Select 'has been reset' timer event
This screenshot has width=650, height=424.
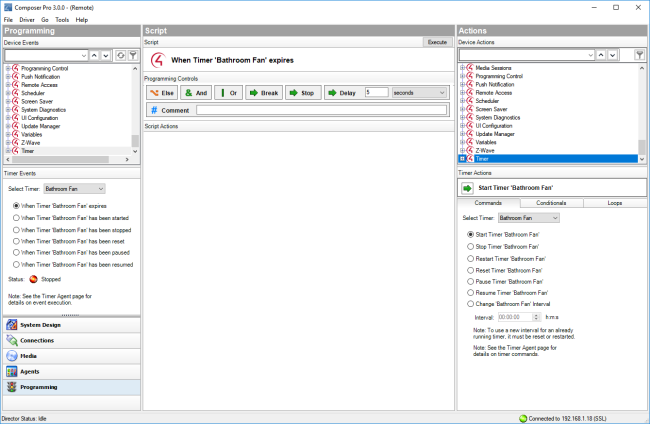[16, 241]
